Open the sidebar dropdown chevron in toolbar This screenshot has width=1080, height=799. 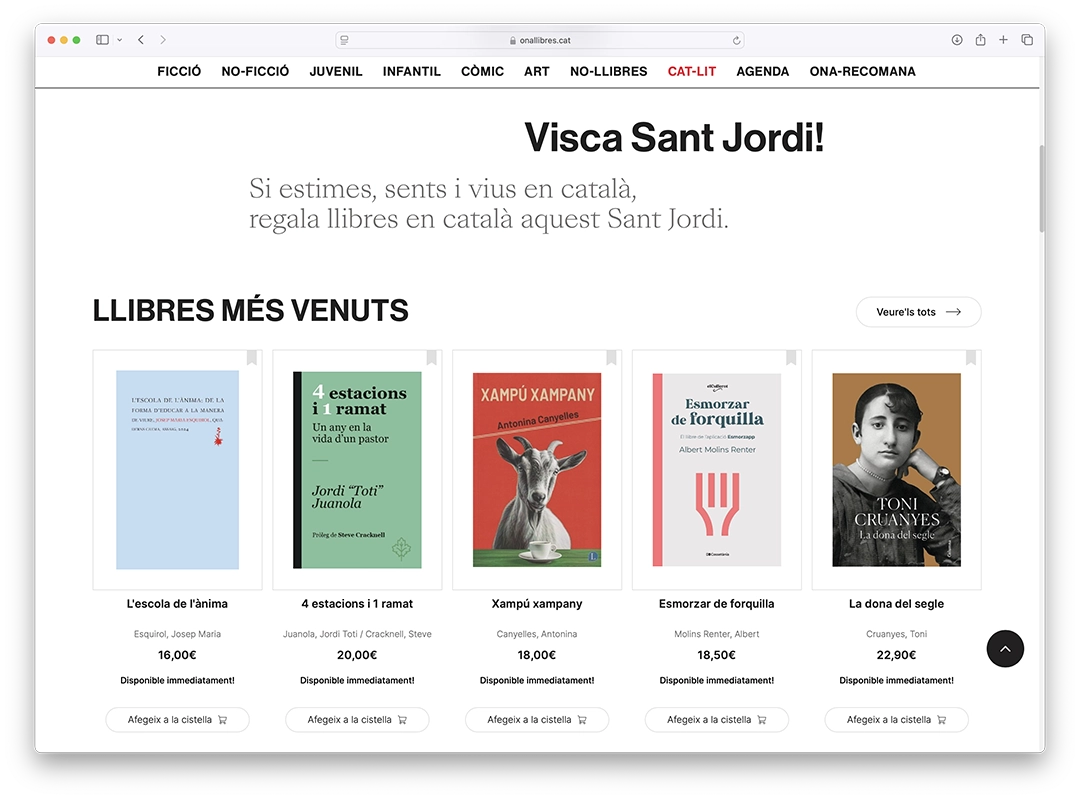click(x=120, y=40)
